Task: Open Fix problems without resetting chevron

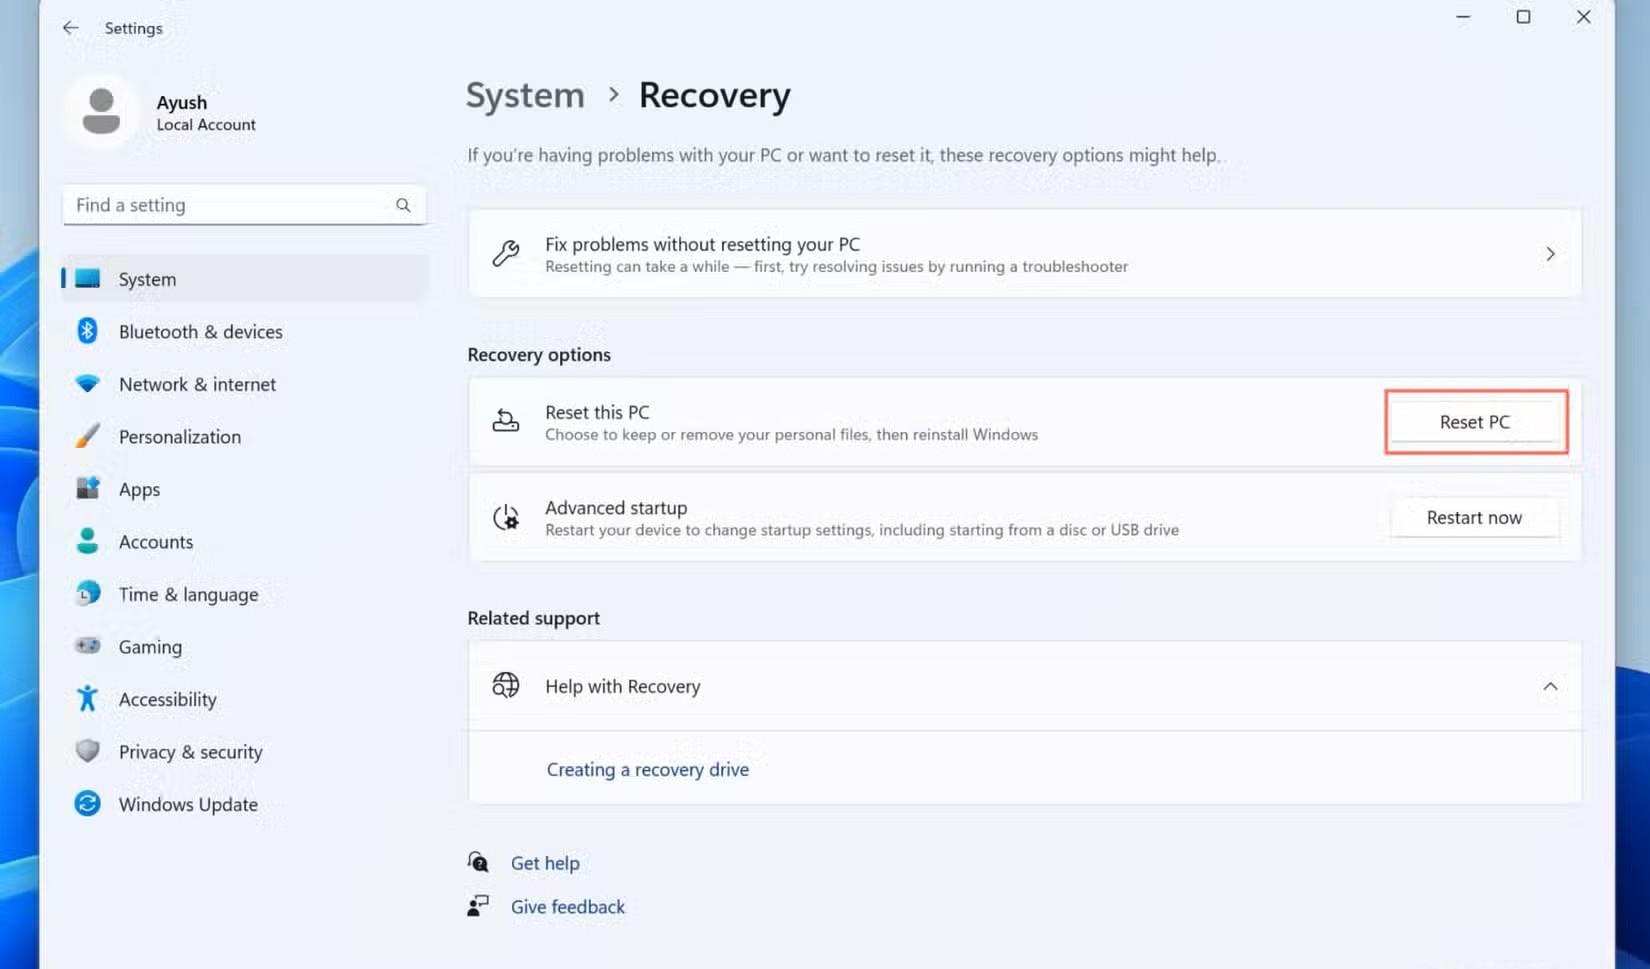Action: (x=1549, y=254)
